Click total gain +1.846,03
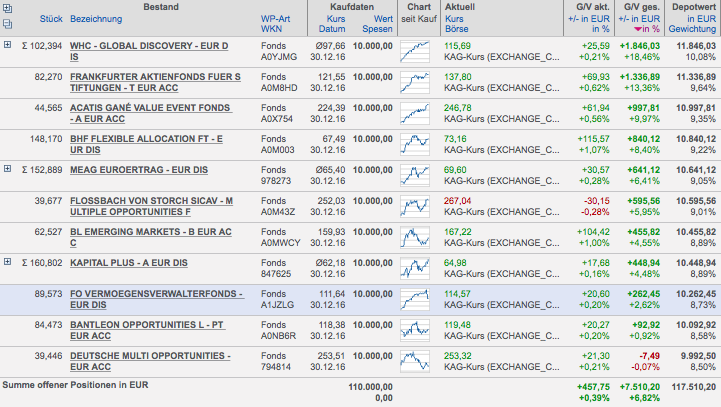This screenshot has width=721, height=407. (640, 46)
